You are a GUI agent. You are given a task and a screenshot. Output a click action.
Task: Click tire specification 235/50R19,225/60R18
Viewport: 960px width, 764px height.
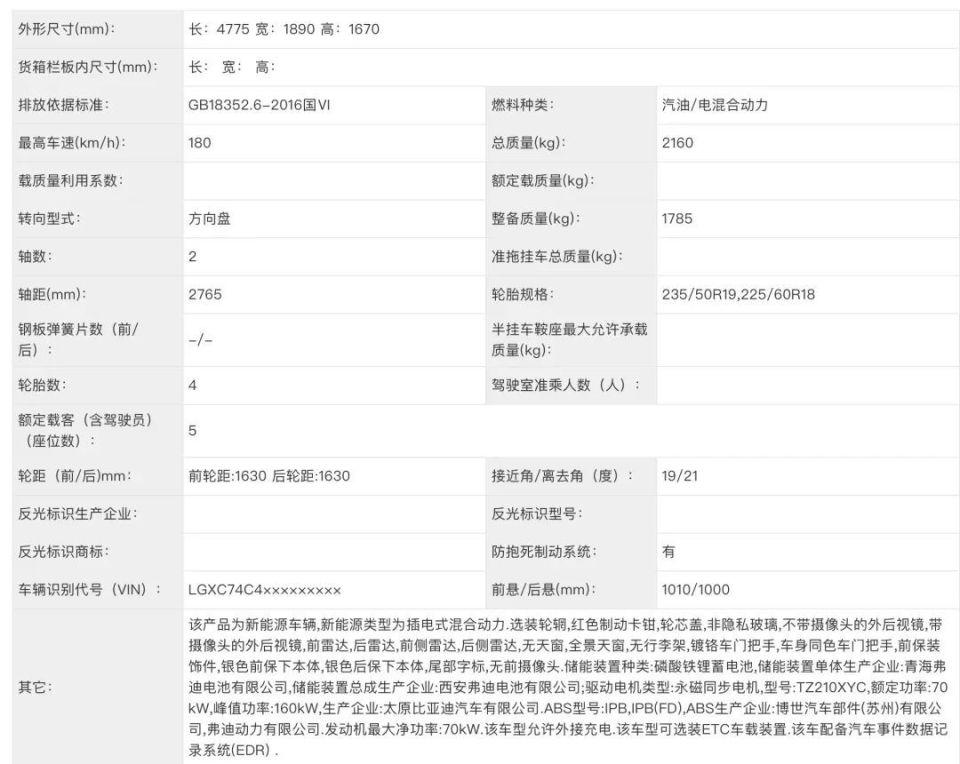pyautogui.click(x=738, y=295)
